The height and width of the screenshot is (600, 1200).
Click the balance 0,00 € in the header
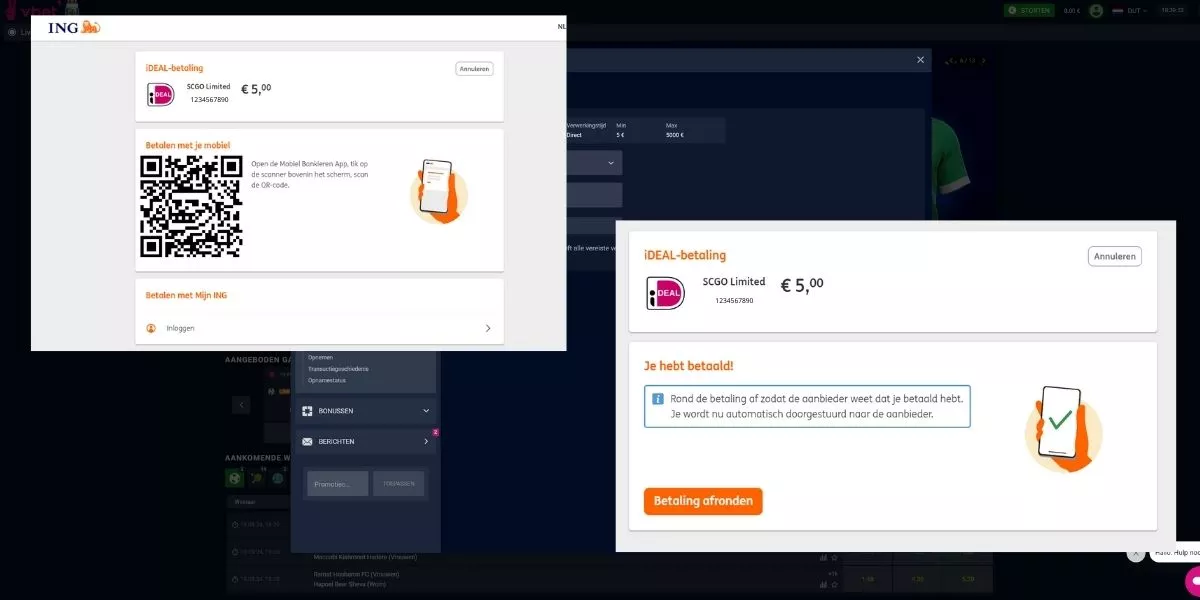[x=1072, y=10]
